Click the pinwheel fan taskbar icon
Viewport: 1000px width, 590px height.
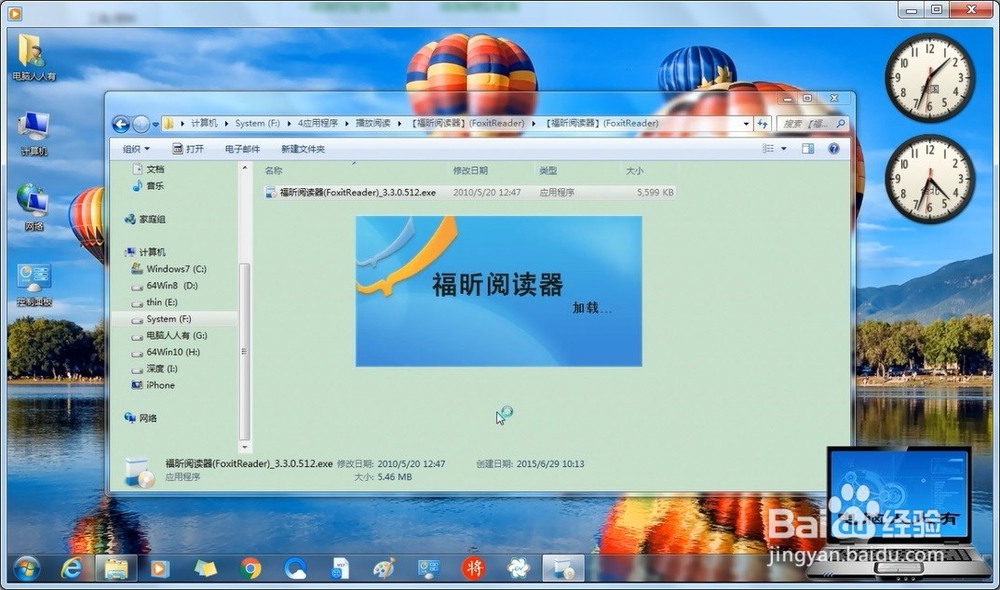[518, 568]
